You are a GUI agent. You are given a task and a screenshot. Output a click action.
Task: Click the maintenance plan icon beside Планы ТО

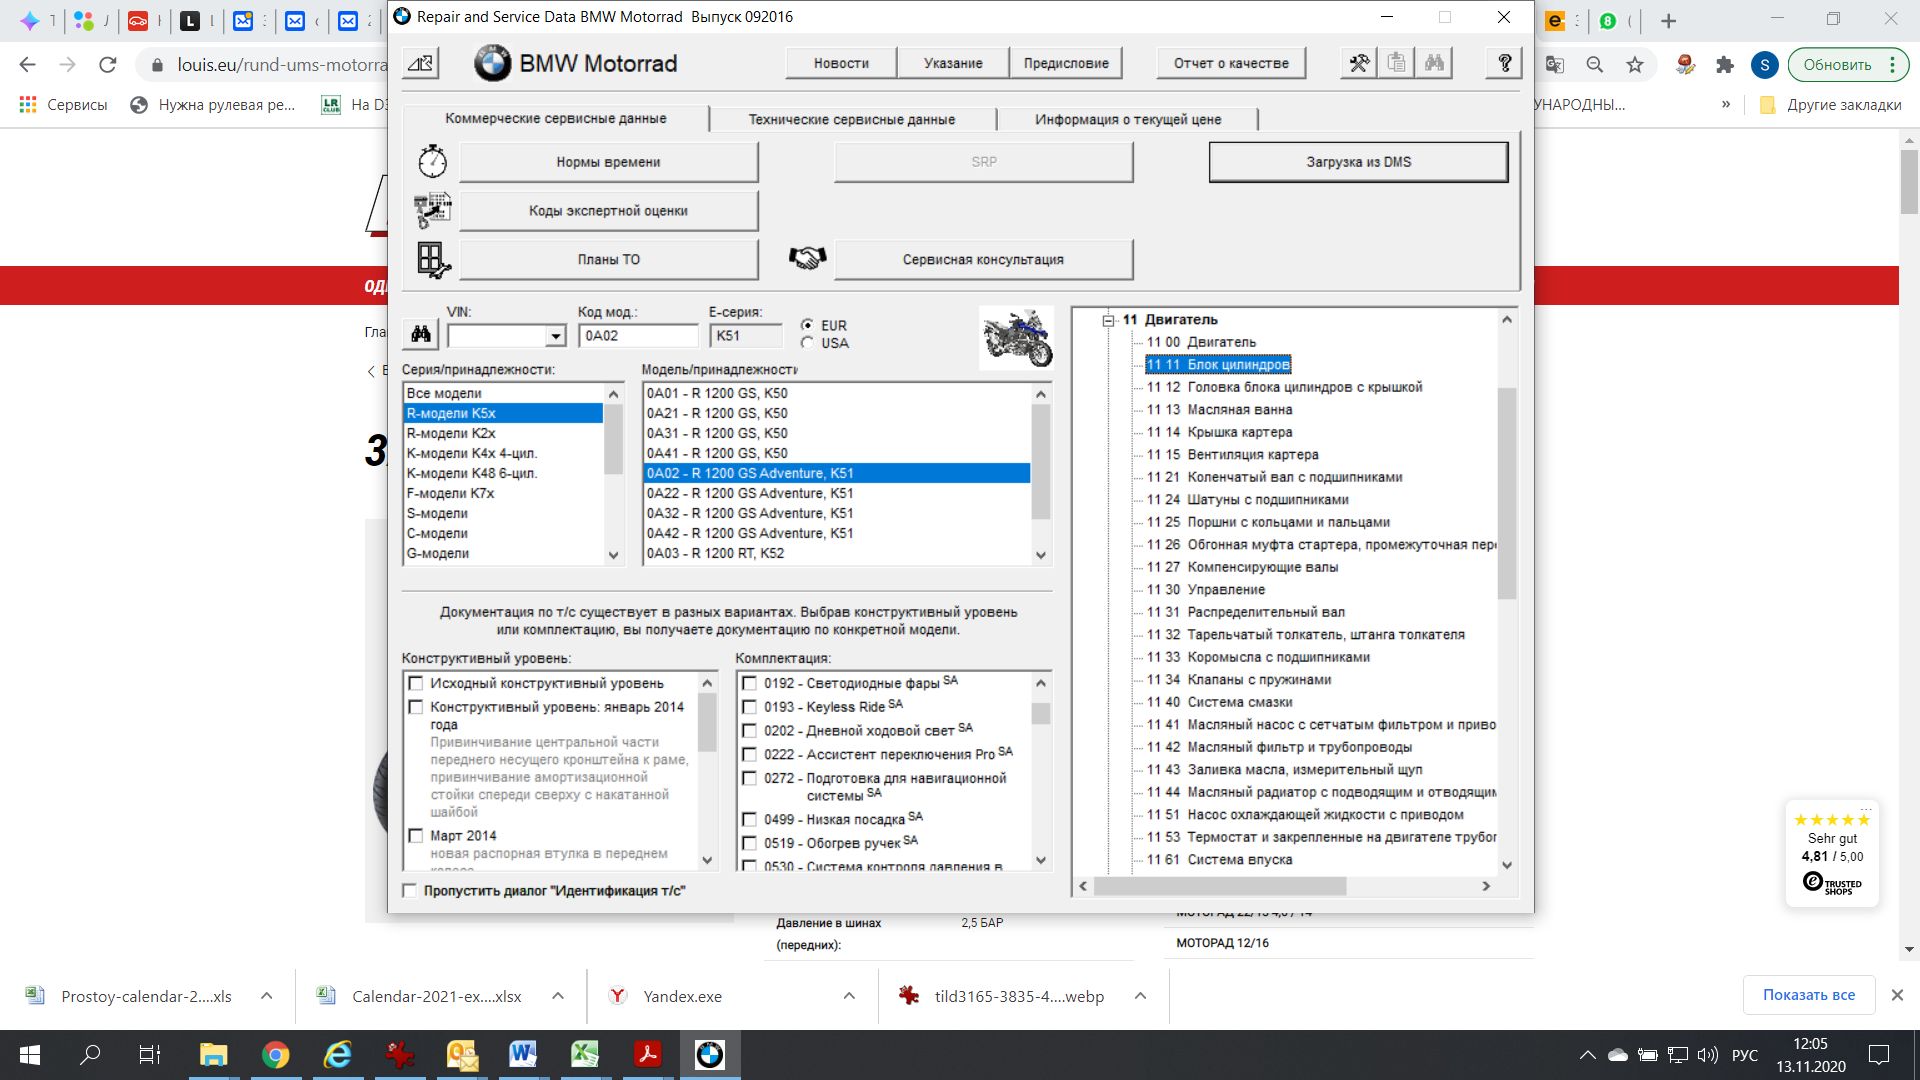coord(432,259)
